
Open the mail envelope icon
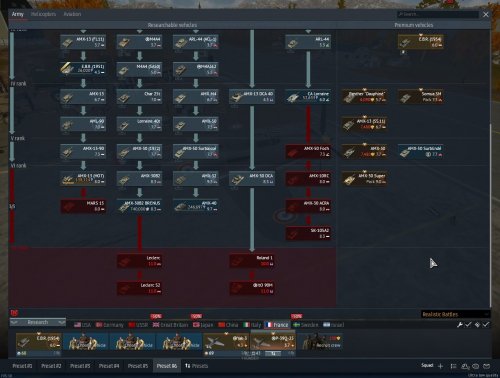pyautogui.click(x=487, y=366)
